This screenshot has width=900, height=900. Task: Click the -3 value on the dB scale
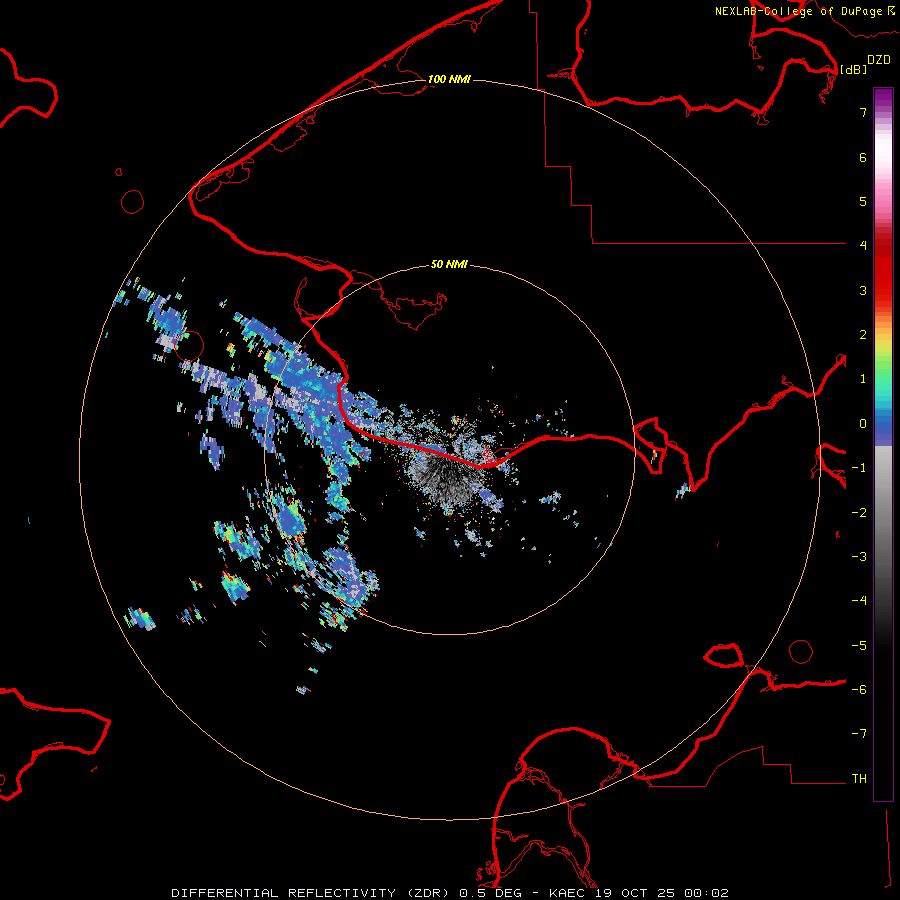point(859,557)
